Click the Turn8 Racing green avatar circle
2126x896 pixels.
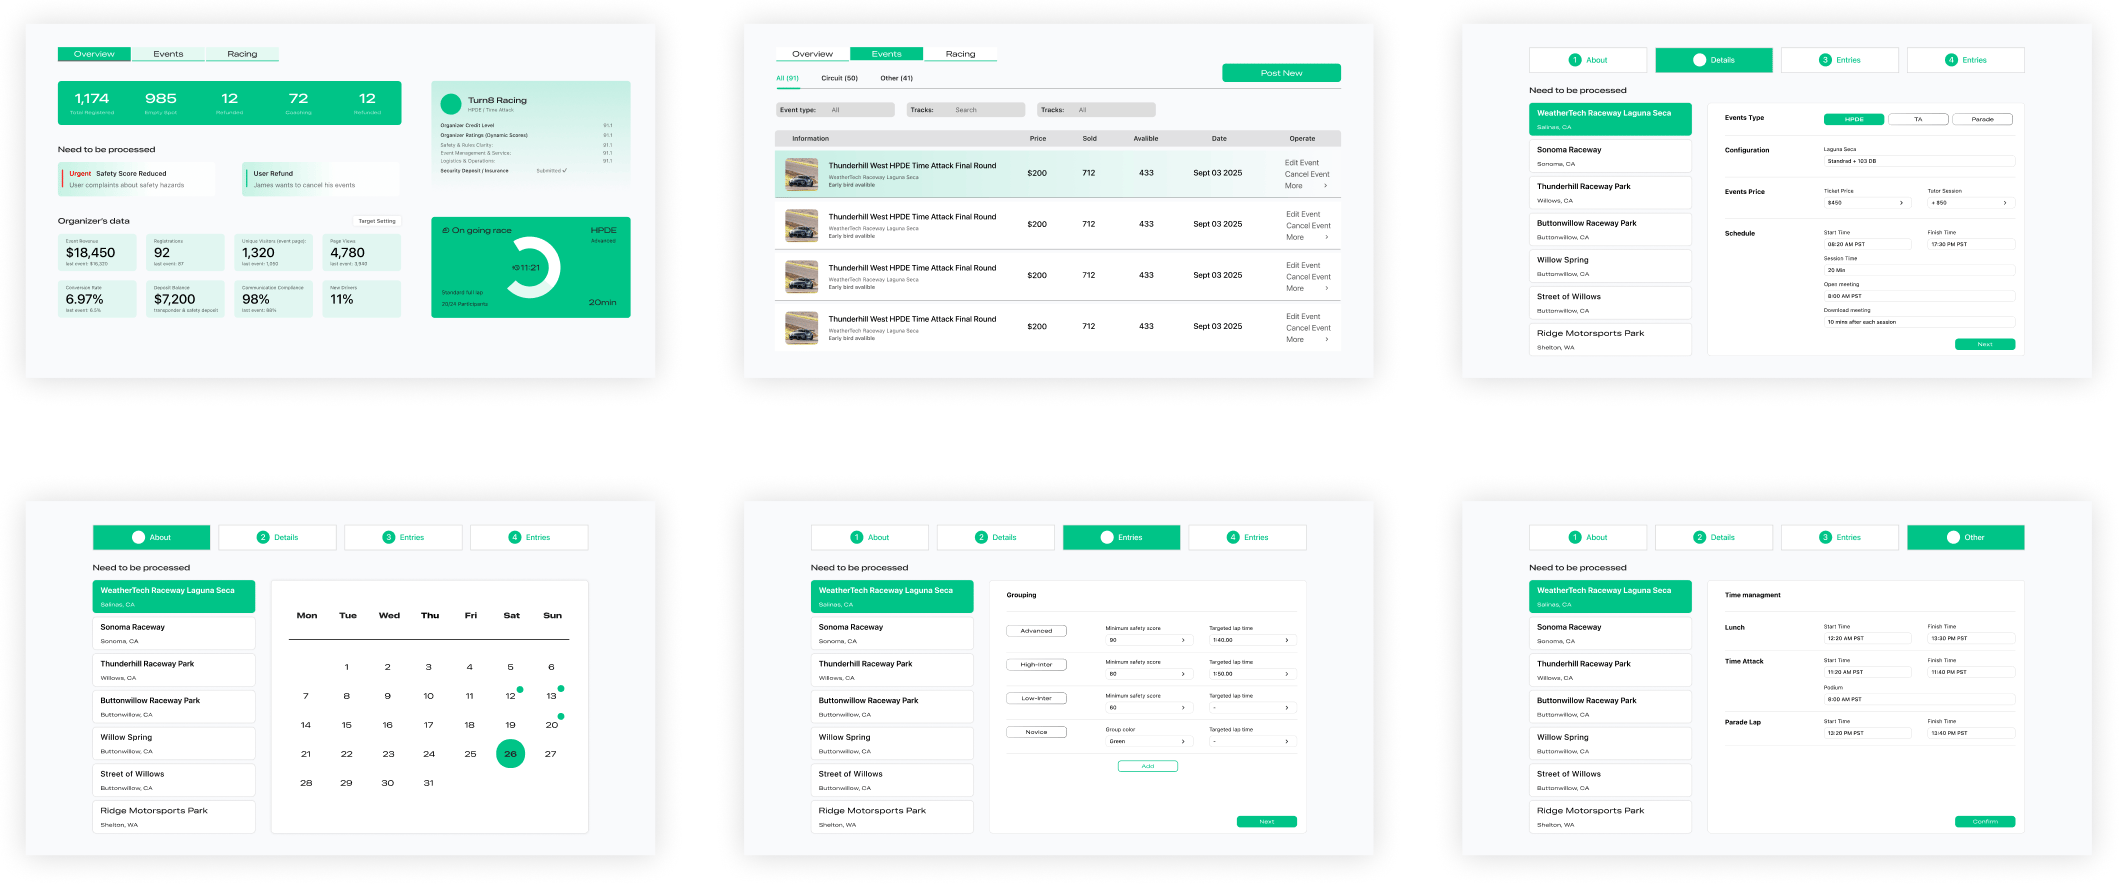click(x=451, y=103)
